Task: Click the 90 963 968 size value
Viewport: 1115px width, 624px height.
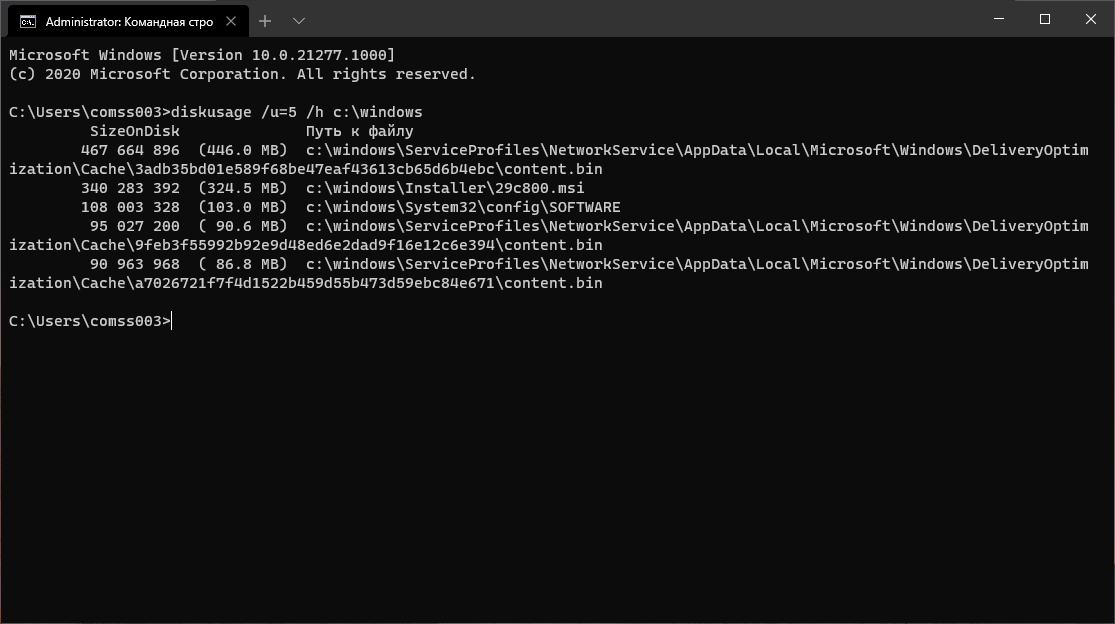Action: [x=135, y=264]
